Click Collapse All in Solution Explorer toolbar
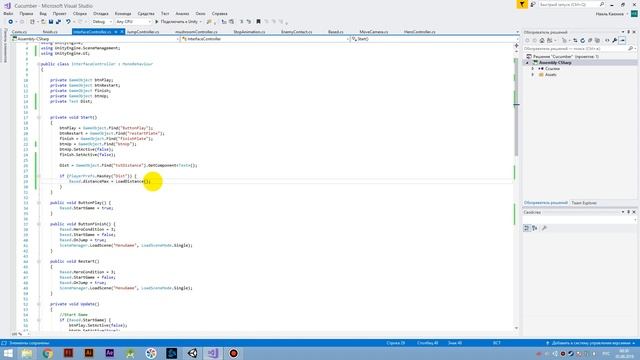The width and height of the screenshot is (640, 360). [x=590, y=40]
